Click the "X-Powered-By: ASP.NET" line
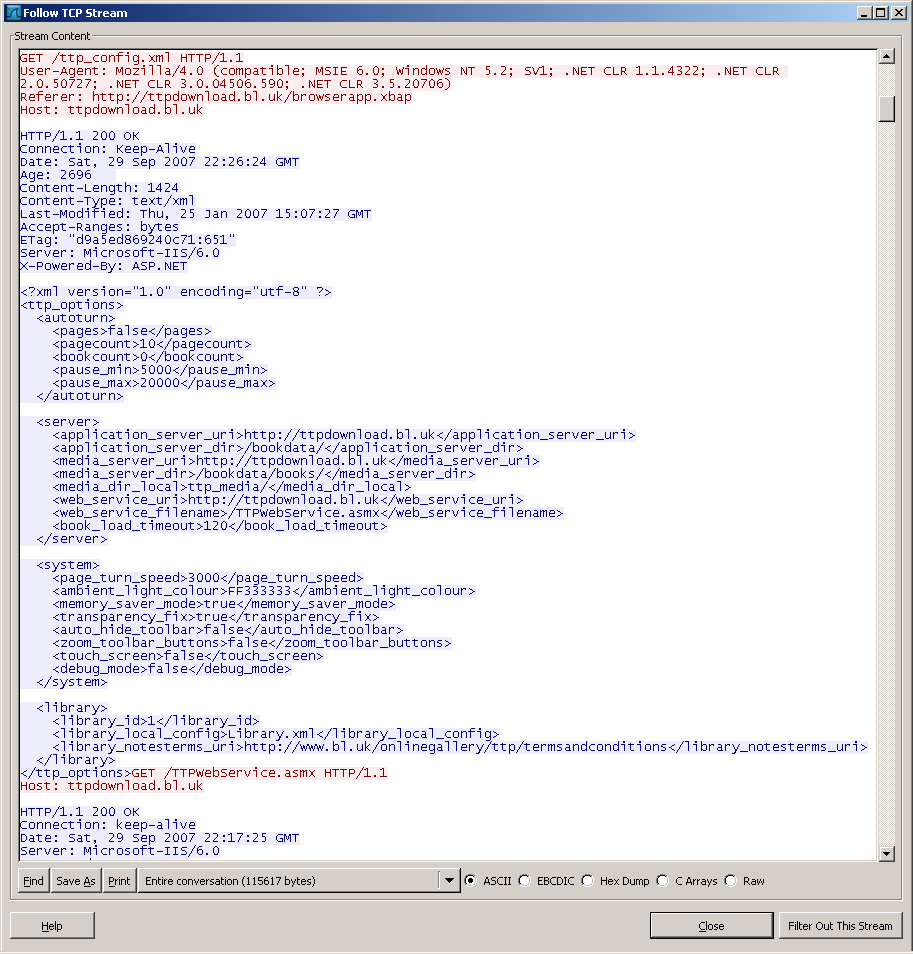 103,266
